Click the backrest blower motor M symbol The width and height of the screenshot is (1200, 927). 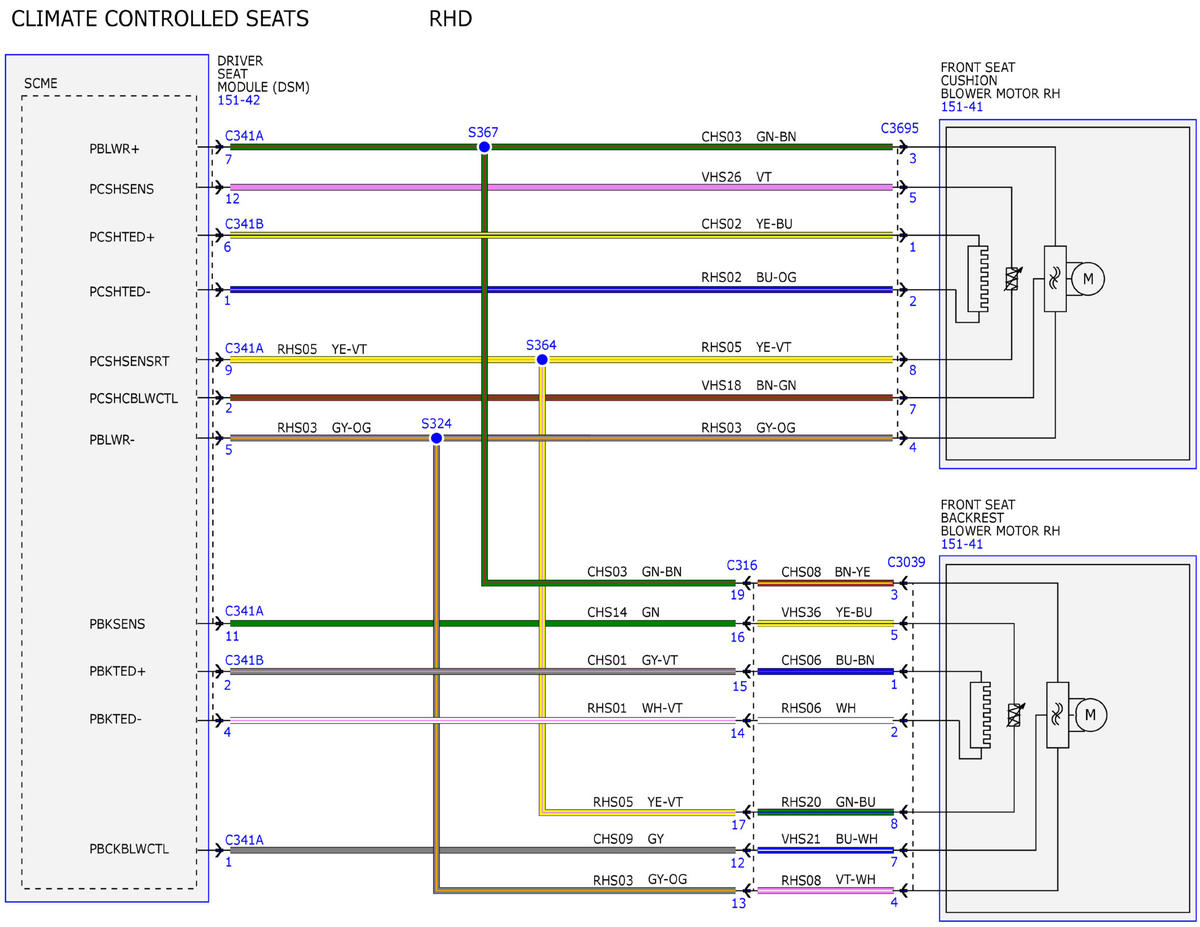click(1090, 714)
